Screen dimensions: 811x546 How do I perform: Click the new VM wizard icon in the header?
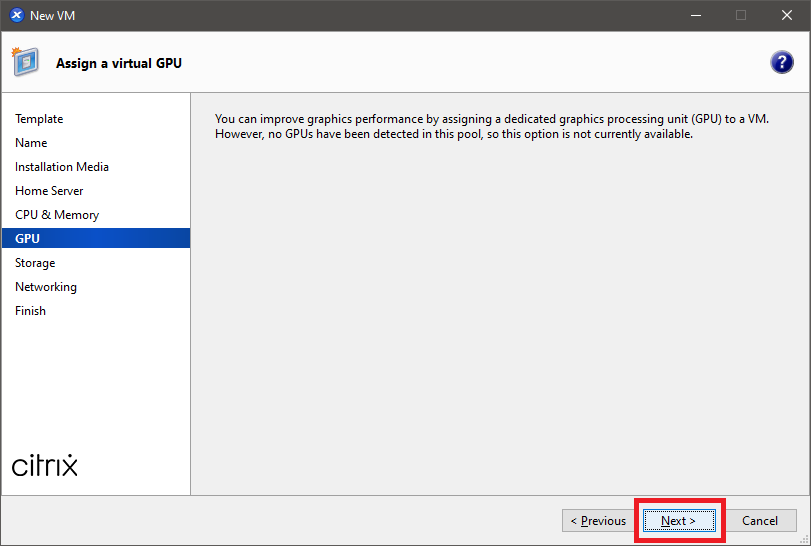(x=25, y=62)
